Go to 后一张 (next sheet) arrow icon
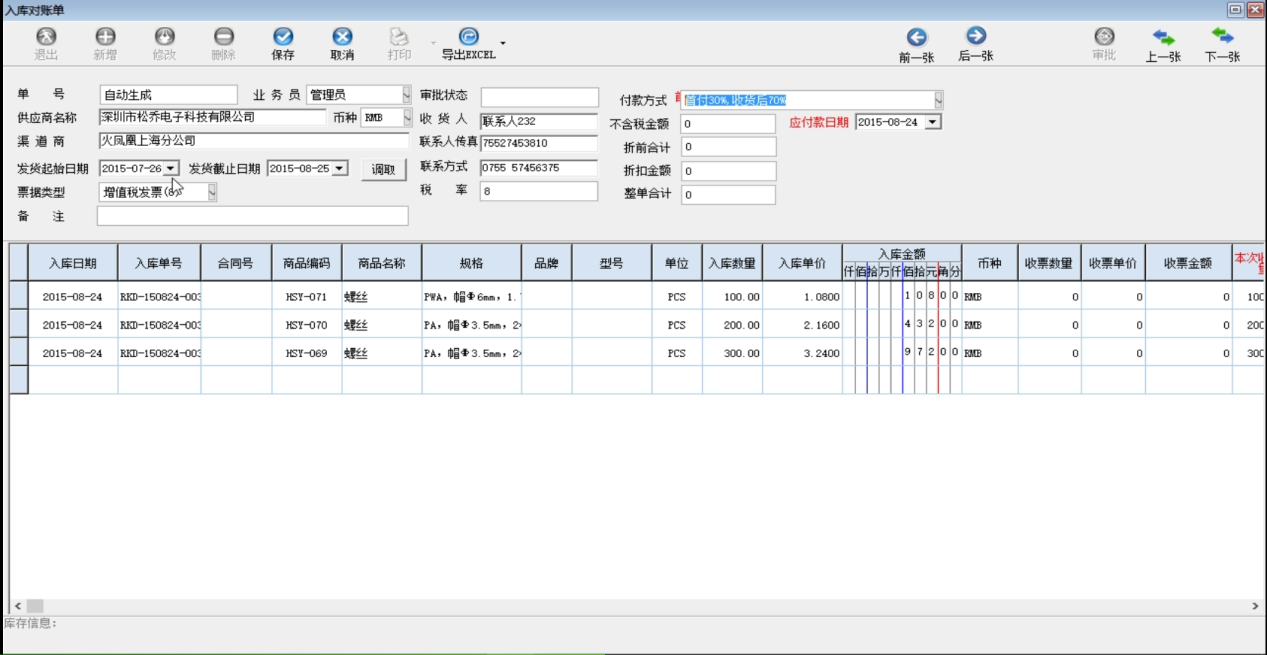Image resolution: width=1267 pixels, height=655 pixels. click(x=976, y=37)
